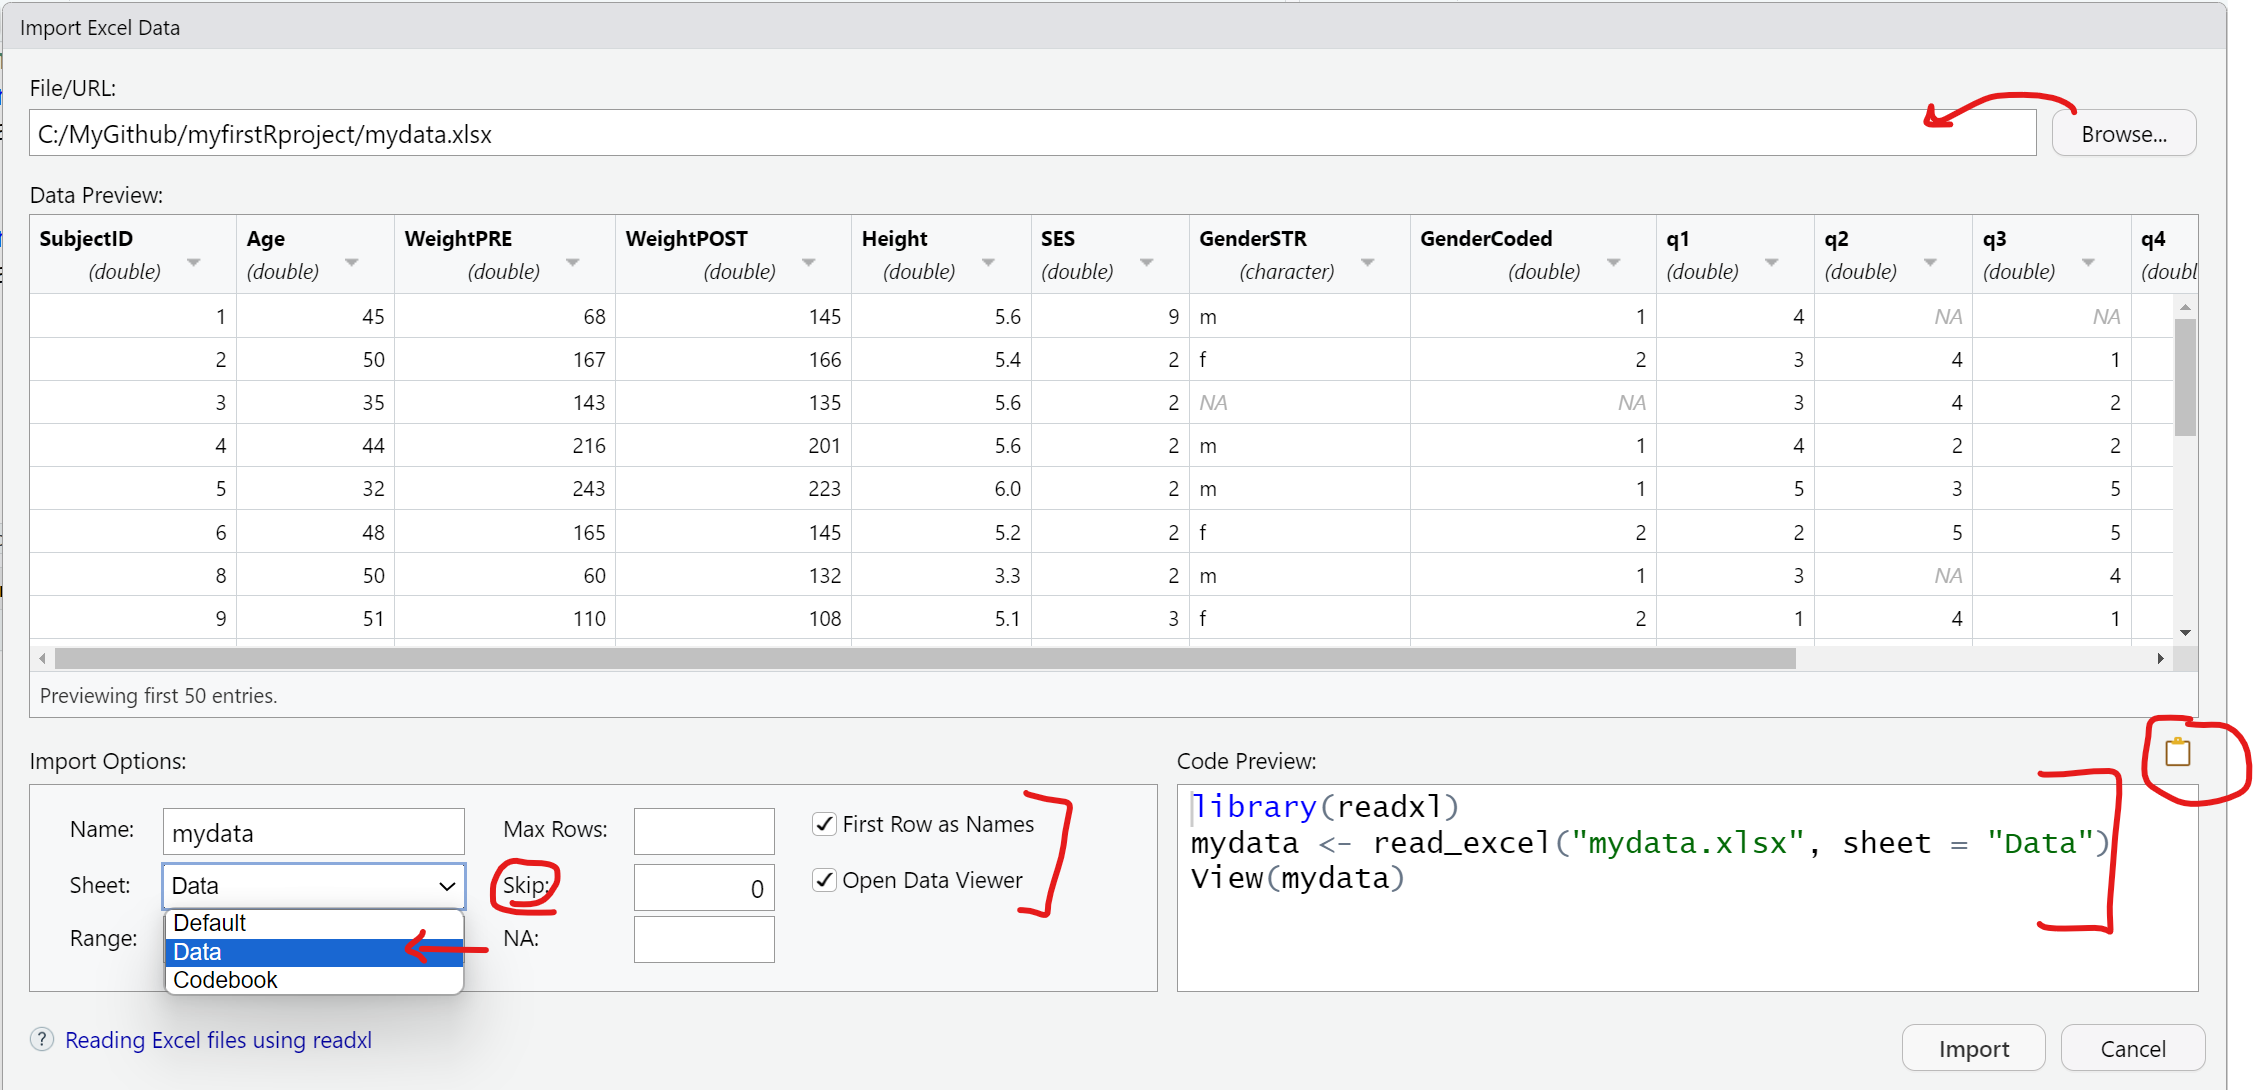Click the right arrow of horizontal scrollbar

2160,658
